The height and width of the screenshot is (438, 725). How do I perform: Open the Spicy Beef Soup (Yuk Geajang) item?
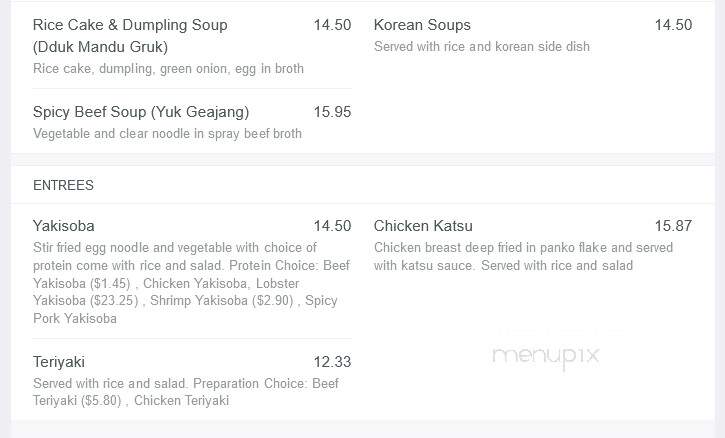click(x=141, y=112)
